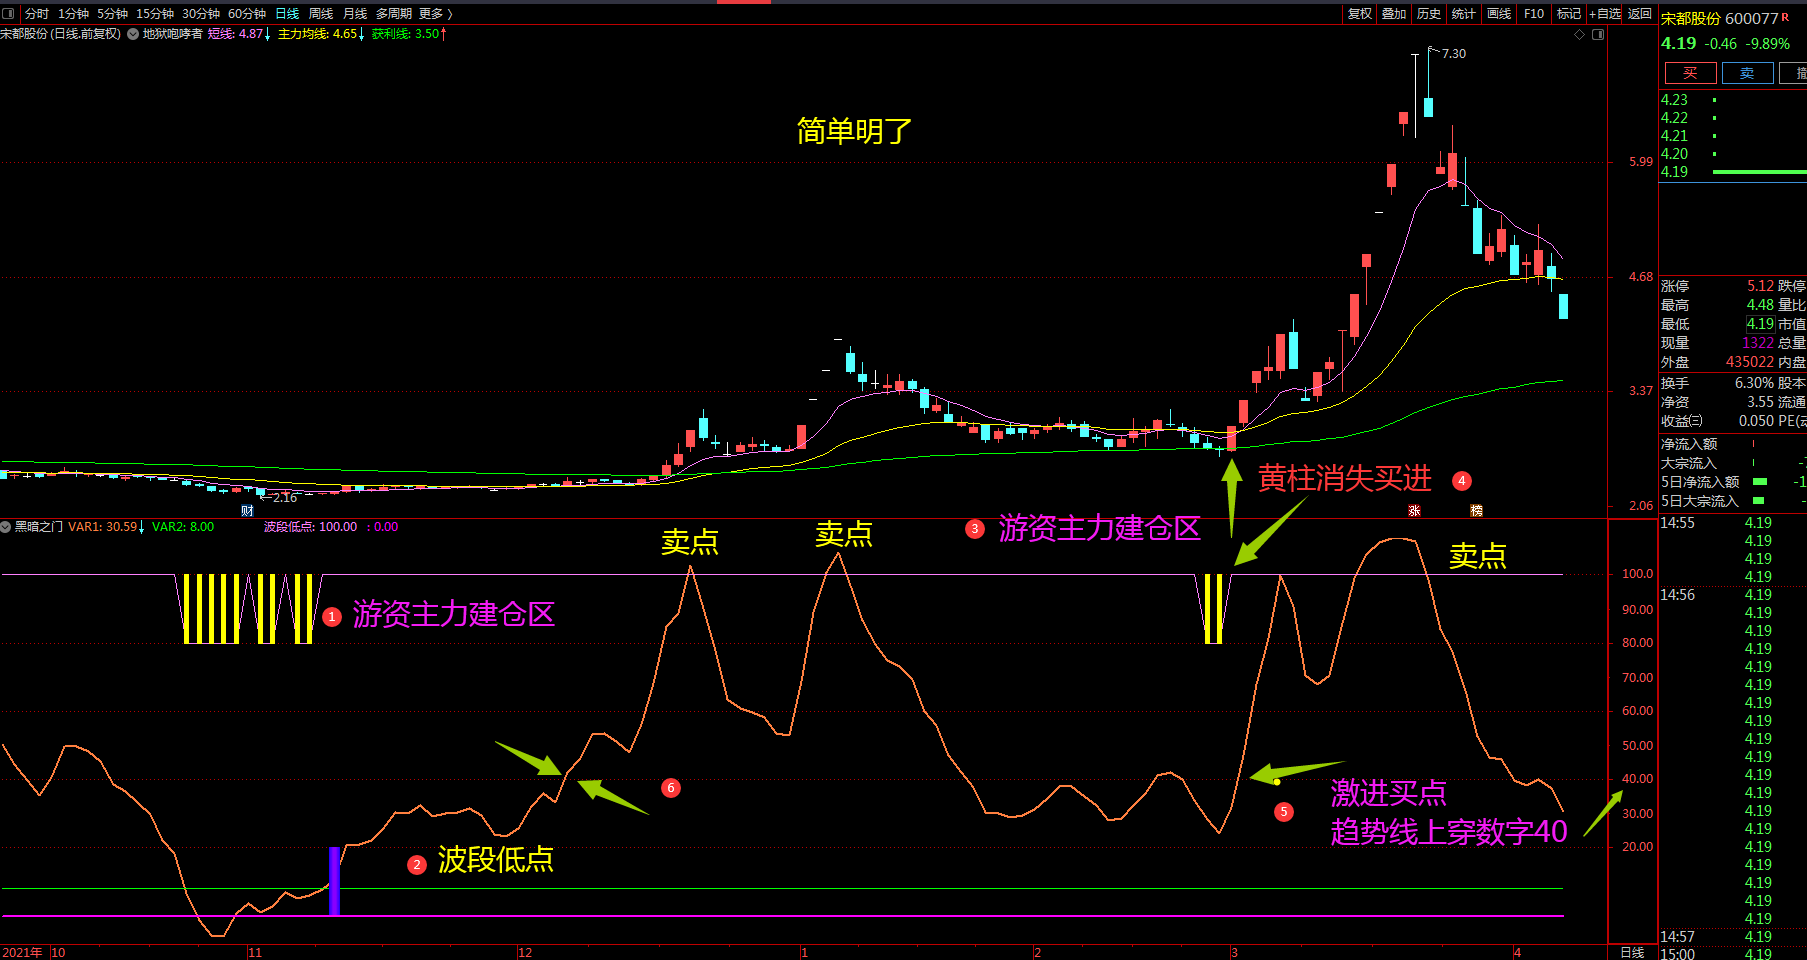This screenshot has height=960, width=1807.
Task: Click the 复权 adjustment button
Action: pos(1359,13)
